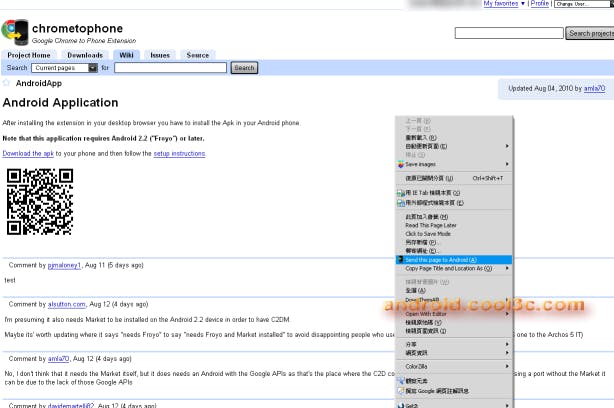This screenshot has width=614, height=408.
Task: Focus the project search field at top right
Action: click(x=509, y=33)
